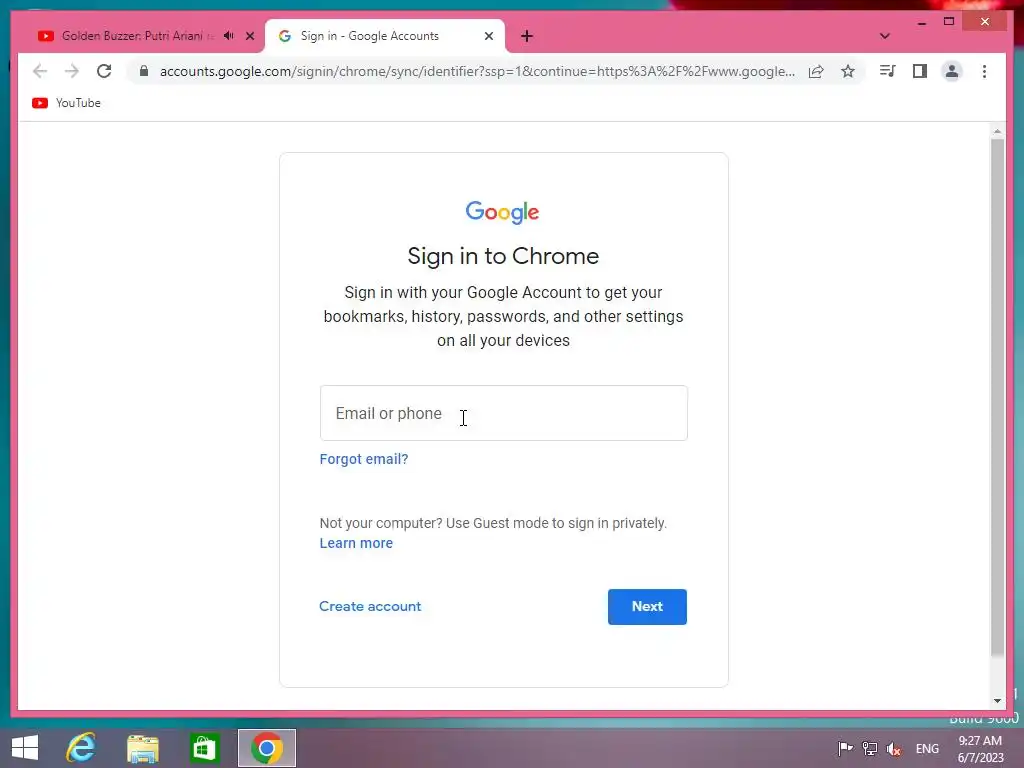Click the muted volume tray icon
The width and height of the screenshot is (1024, 768).
(x=893, y=748)
